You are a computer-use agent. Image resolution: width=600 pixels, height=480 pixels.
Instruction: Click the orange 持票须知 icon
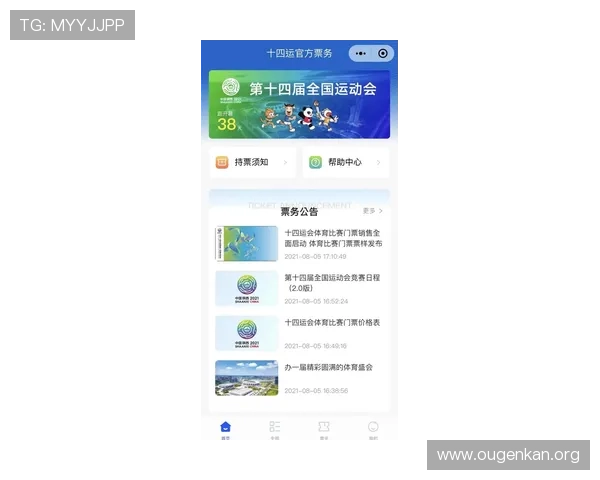click(x=222, y=162)
